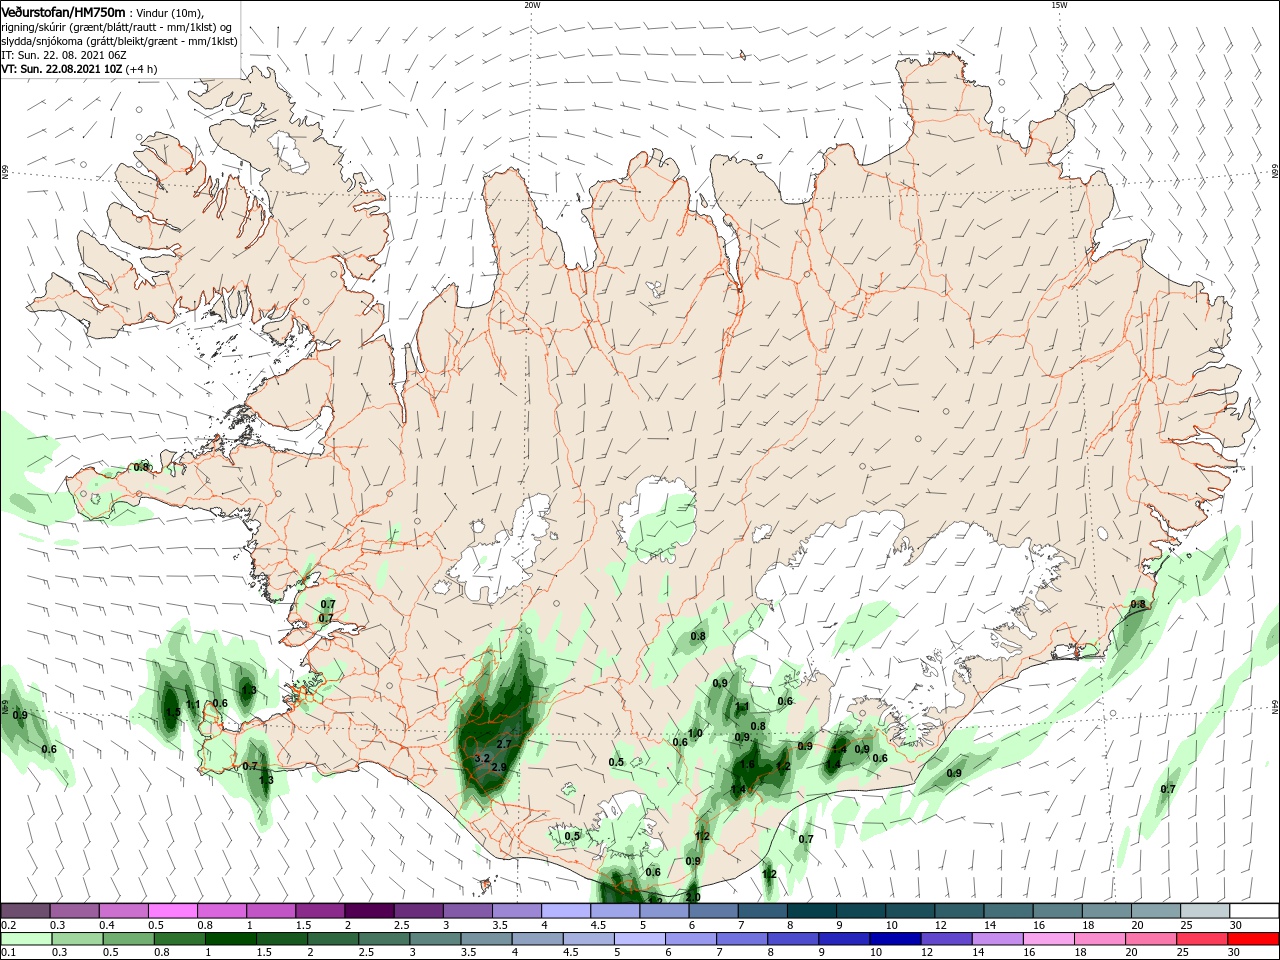The height and width of the screenshot is (960, 1280).
Task: Pick the greyish-purple snow swatch starting at 0.2
Action: [x=26, y=911]
